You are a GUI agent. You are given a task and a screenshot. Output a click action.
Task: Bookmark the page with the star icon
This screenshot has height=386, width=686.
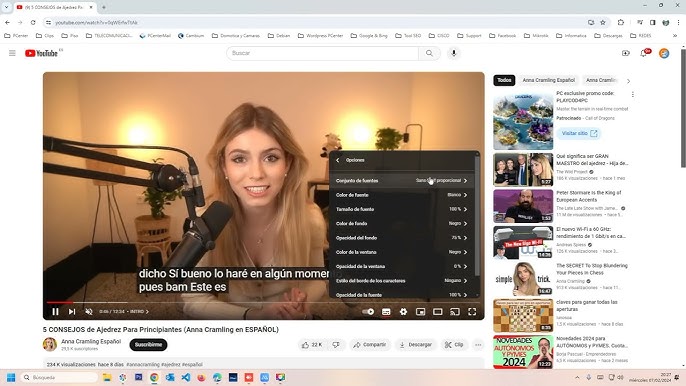[602, 22]
